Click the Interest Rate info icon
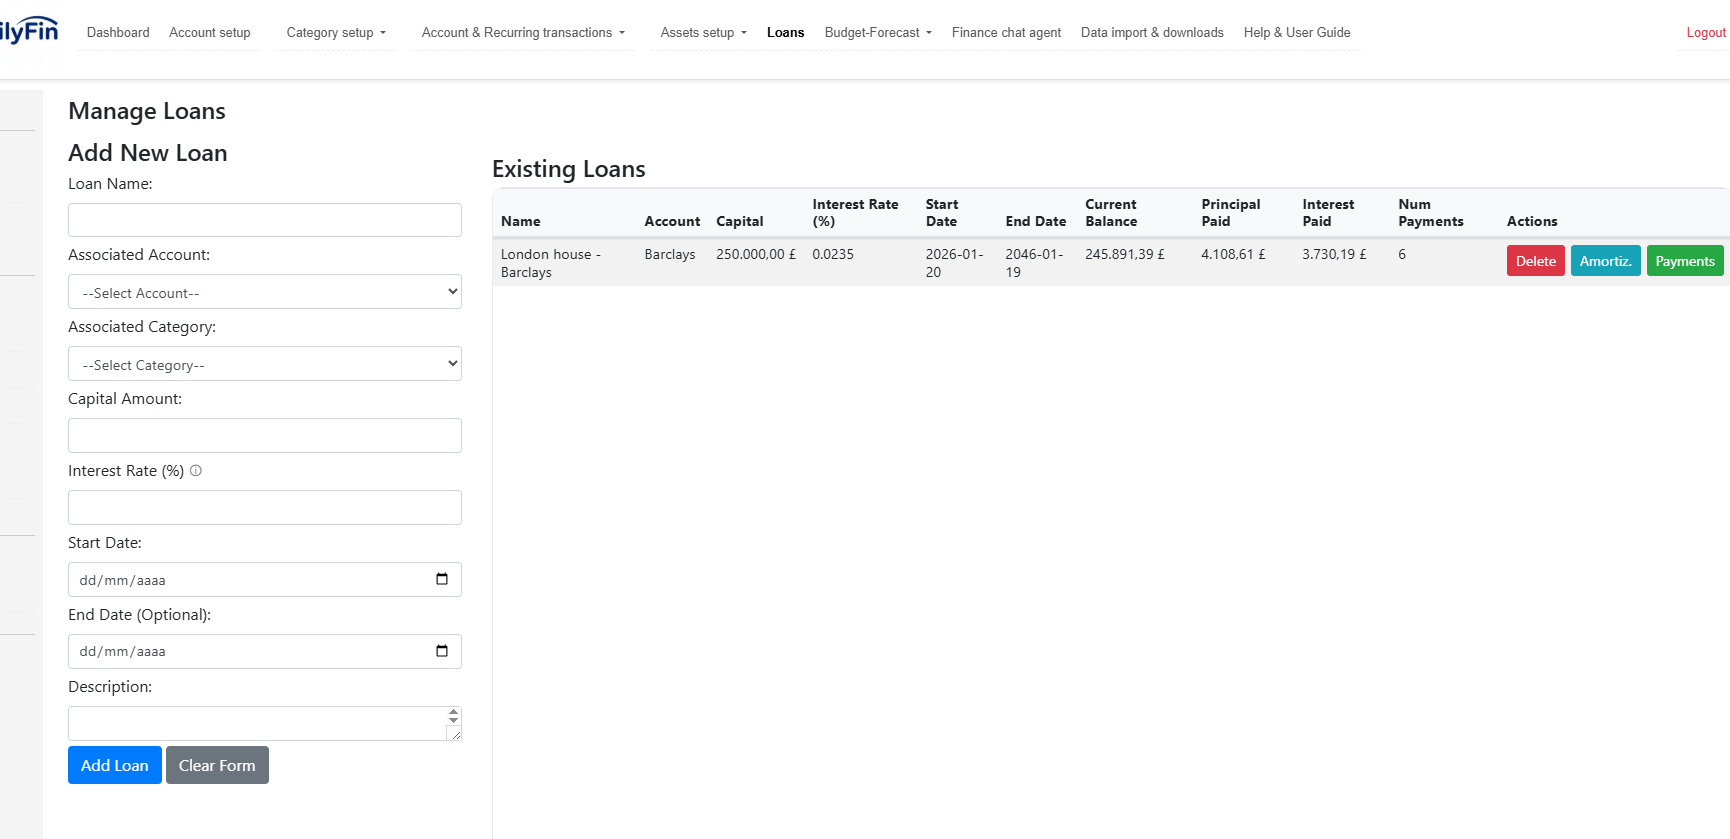This screenshot has height=839, width=1730. coord(196,470)
